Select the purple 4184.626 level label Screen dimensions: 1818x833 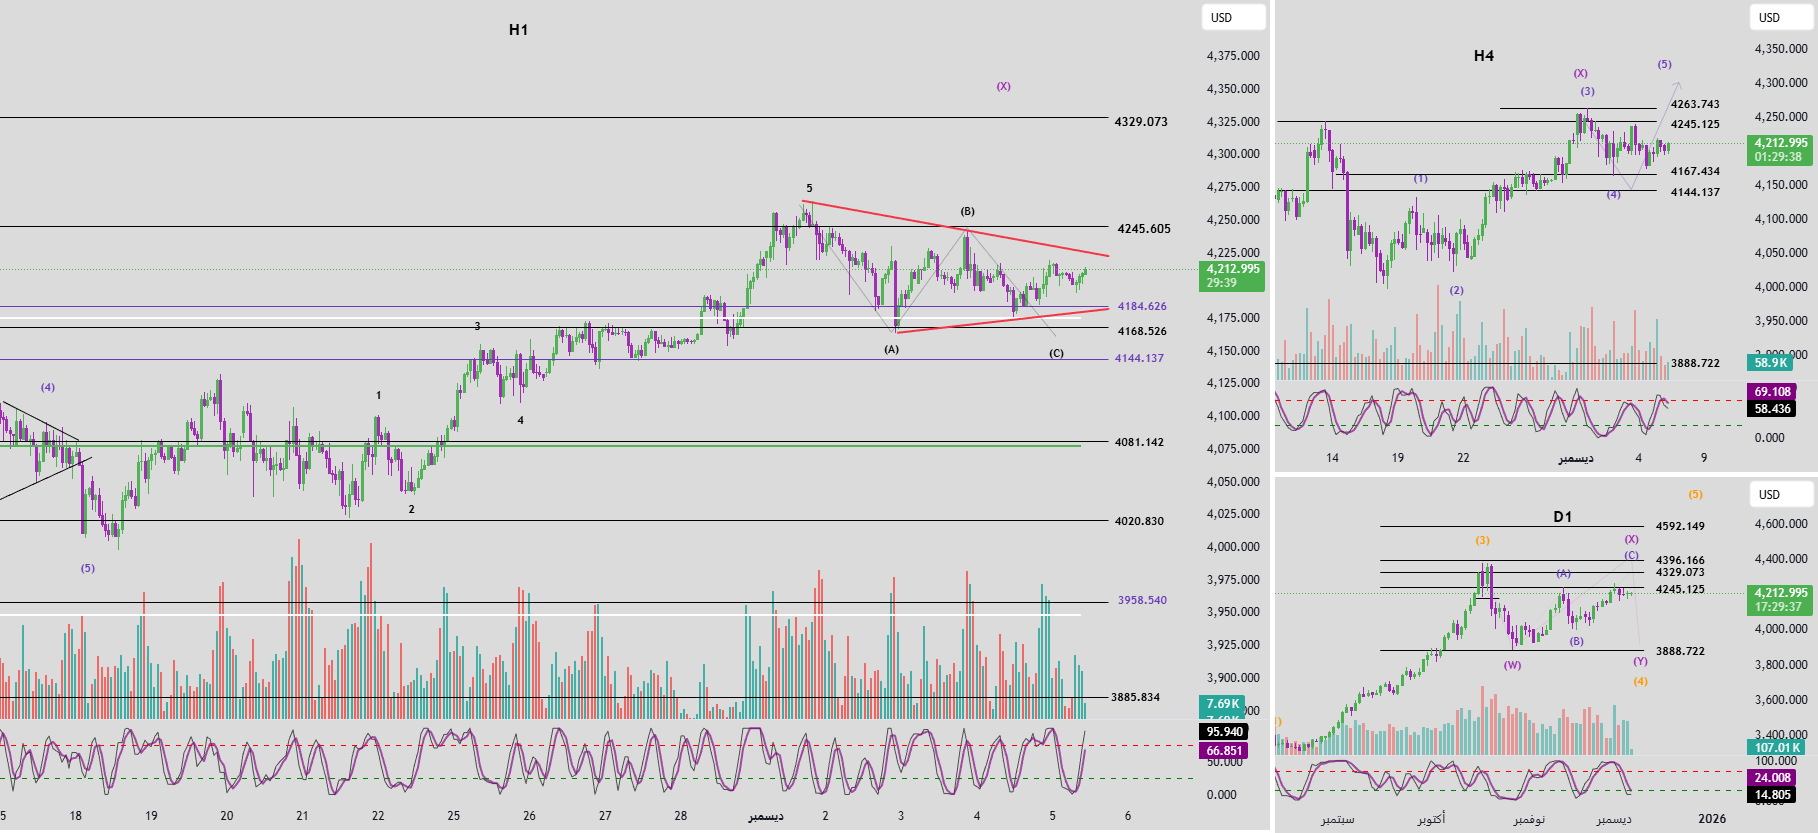tap(1142, 307)
